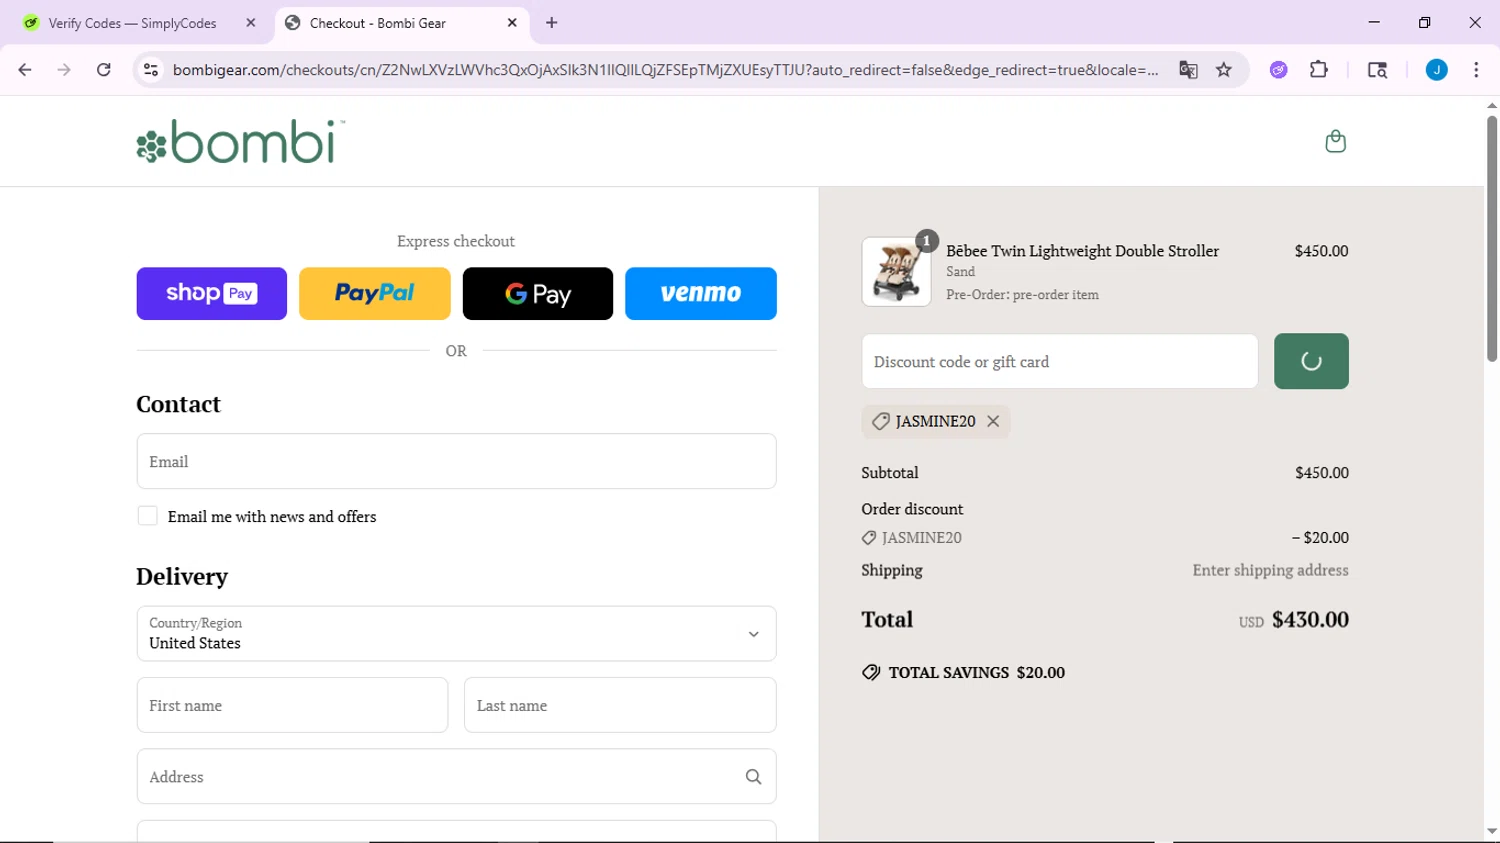Open the purple browser extension icon
The height and width of the screenshot is (843, 1500).
coord(1278,70)
